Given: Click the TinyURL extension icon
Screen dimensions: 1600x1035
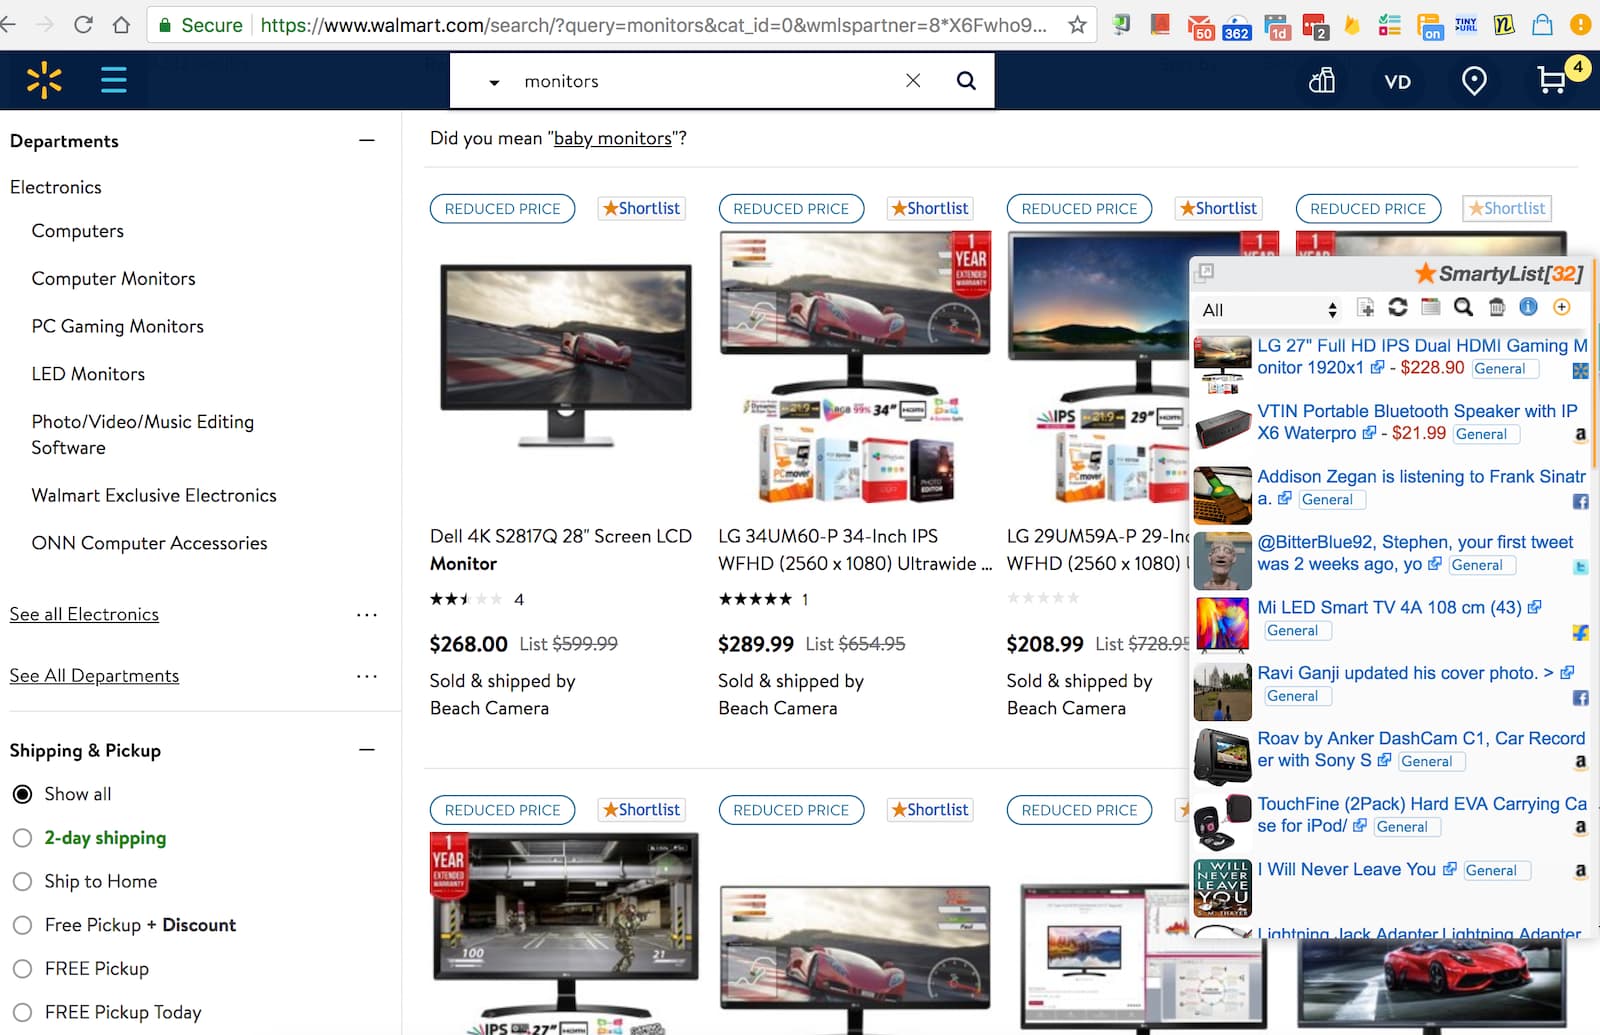Looking at the screenshot, I should click(1466, 25).
